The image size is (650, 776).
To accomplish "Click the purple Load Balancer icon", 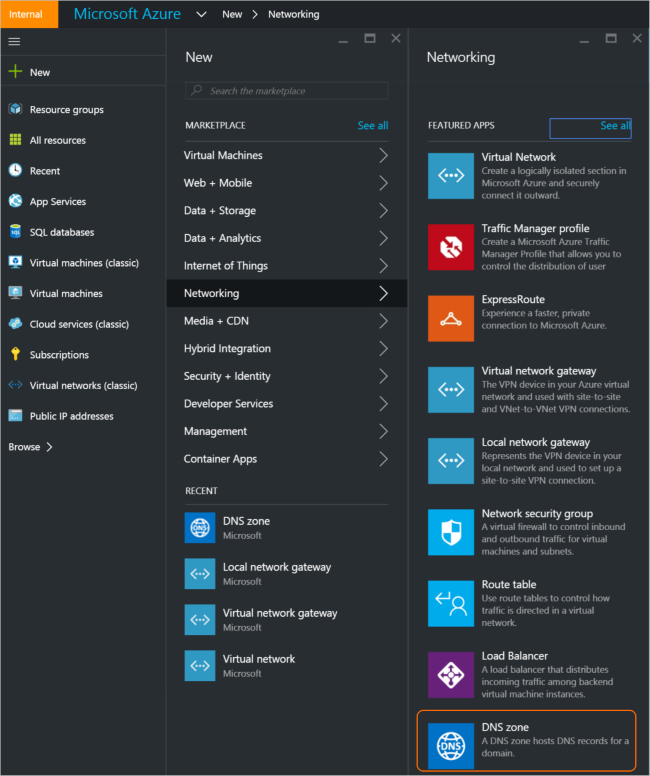I will pyautogui.click(x=451, y=675).
